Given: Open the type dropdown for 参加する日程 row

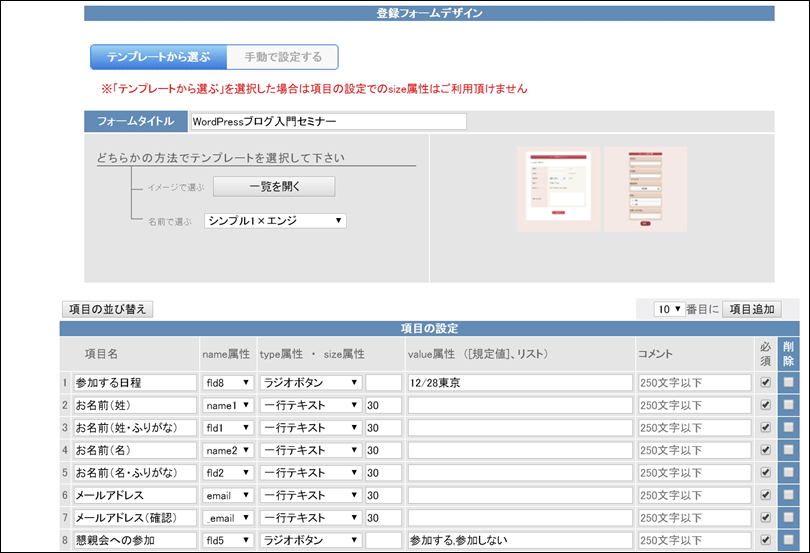Looking at the screenshot, I should [310, 382].
